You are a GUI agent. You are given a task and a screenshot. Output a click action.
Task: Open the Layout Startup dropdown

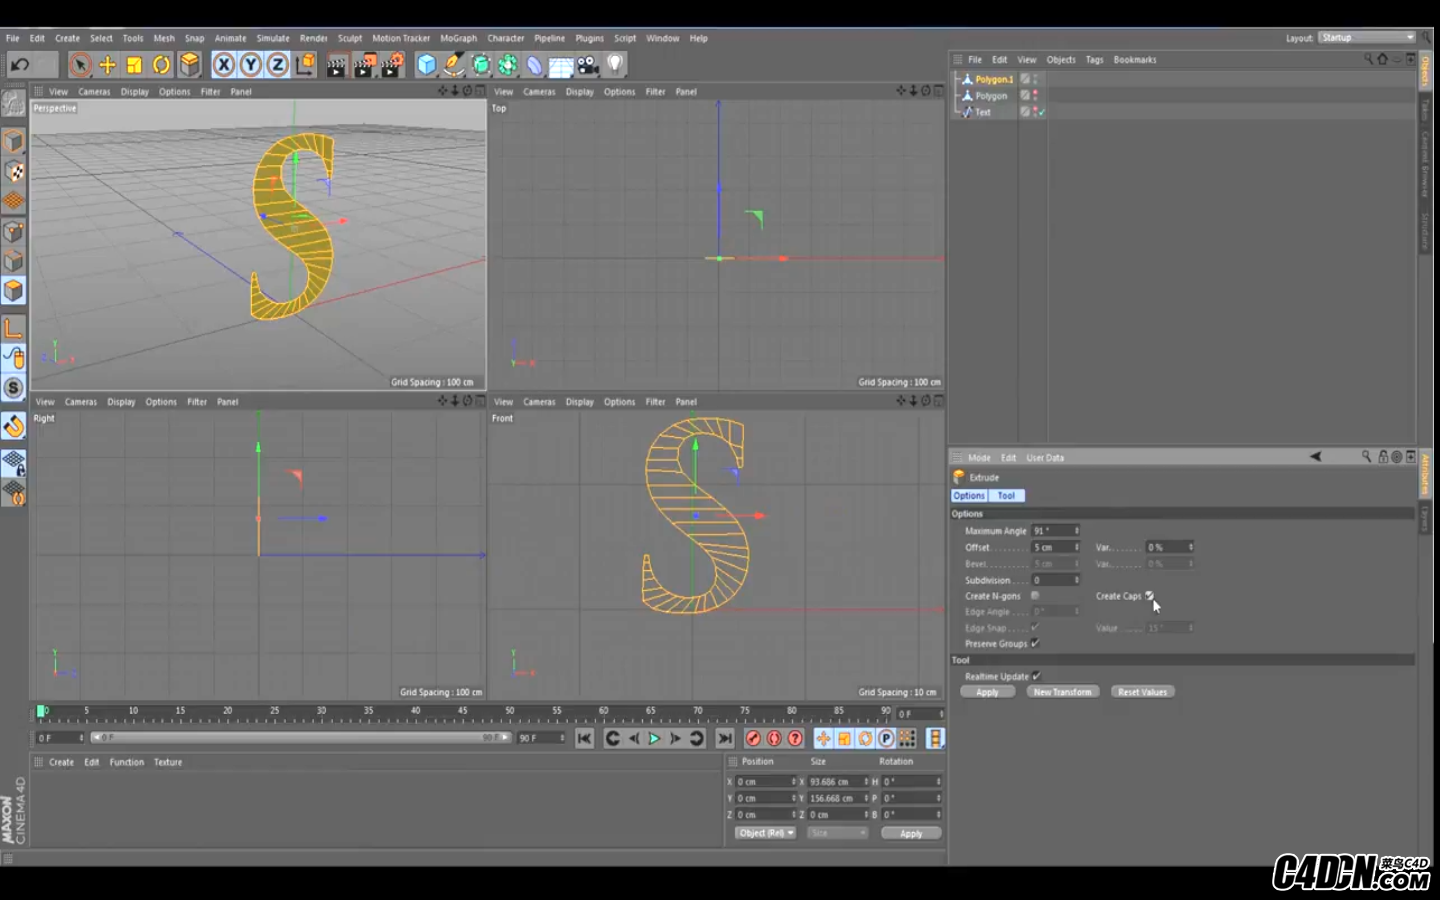pos(1366,38)
